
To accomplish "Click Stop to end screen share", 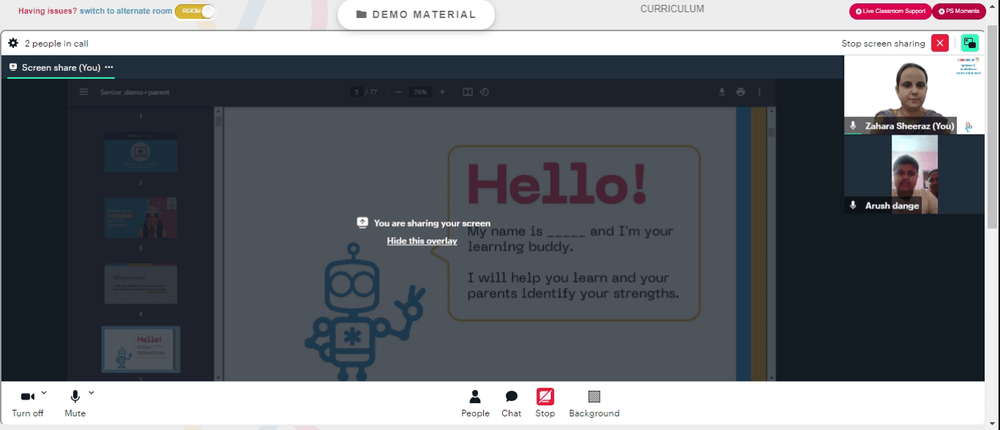I will tap(545, 404).
